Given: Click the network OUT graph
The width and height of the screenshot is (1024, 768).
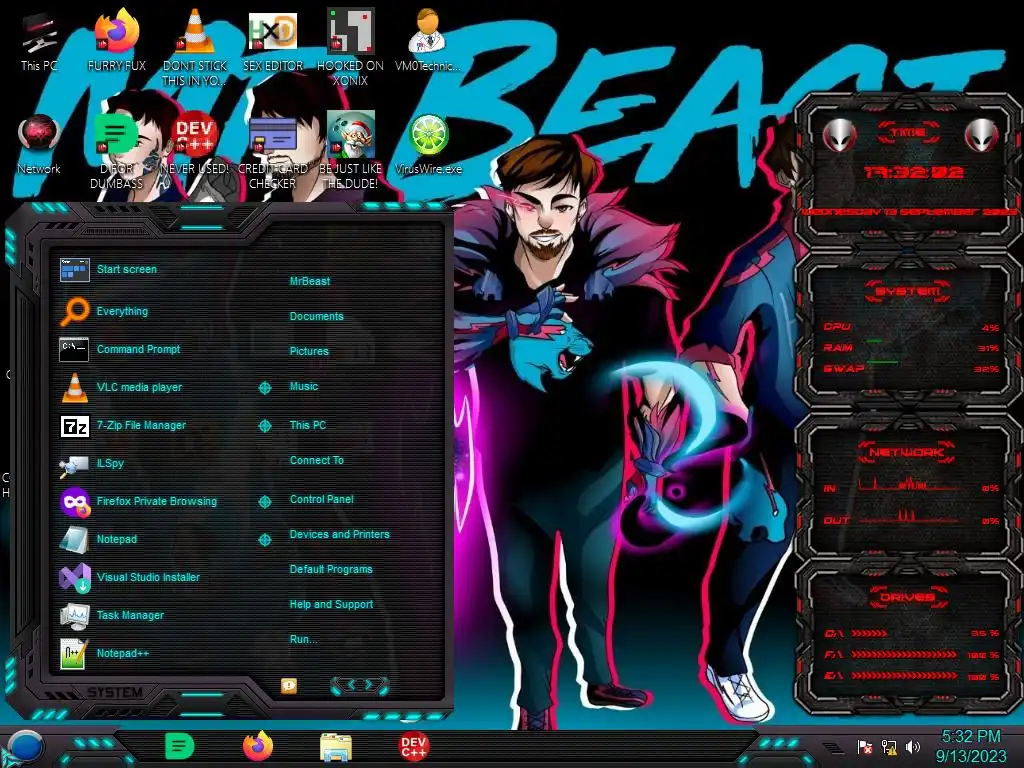Looking at the screenshot, I should [x=910, y=518].
